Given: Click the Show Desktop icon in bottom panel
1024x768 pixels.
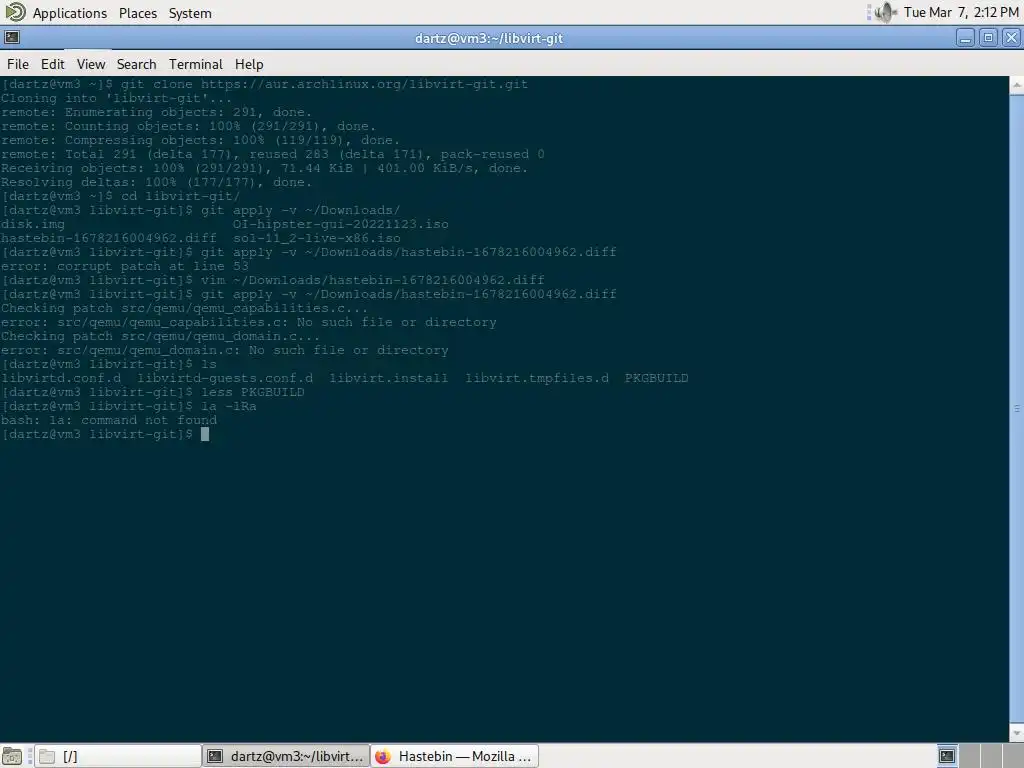Looking at the screenshot, I should 12,756.
